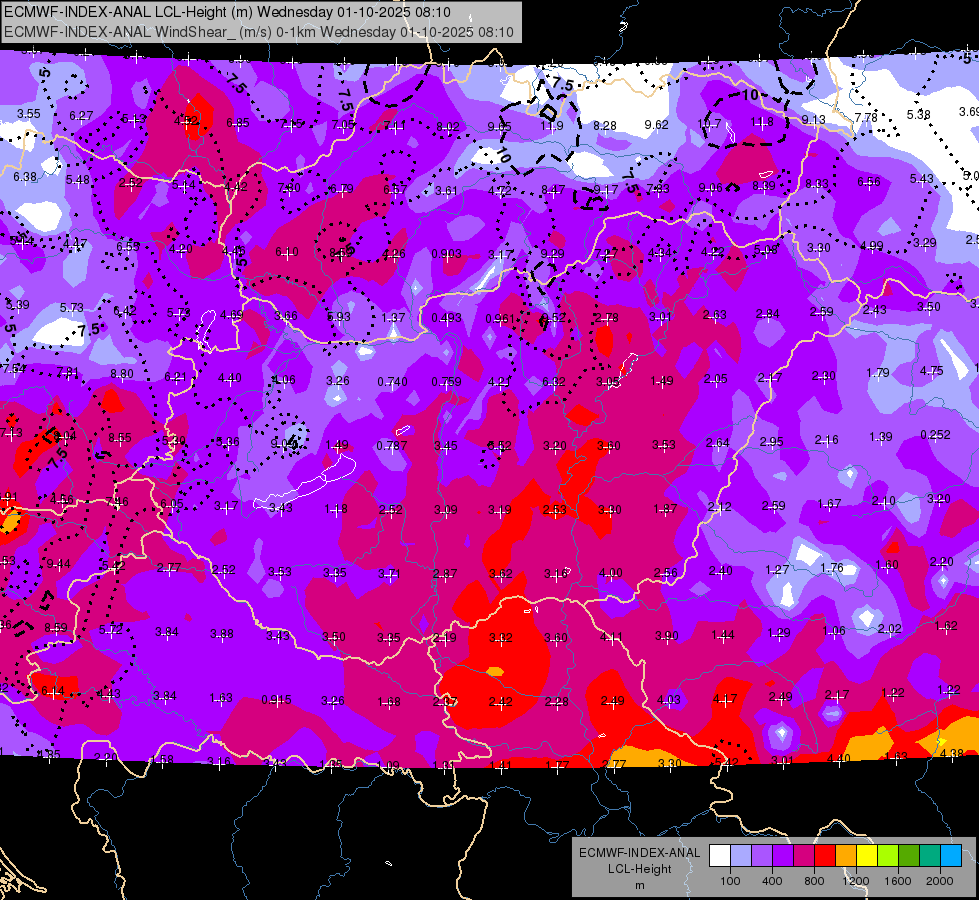Image resolution: width=979 pixels, height=900 pixels.
Task: Click the 0.493 grid point value
Action: pos(446,319)
